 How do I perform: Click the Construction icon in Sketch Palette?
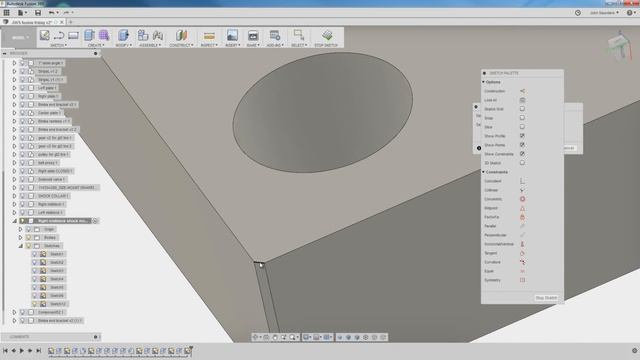[x=522, y=91]
